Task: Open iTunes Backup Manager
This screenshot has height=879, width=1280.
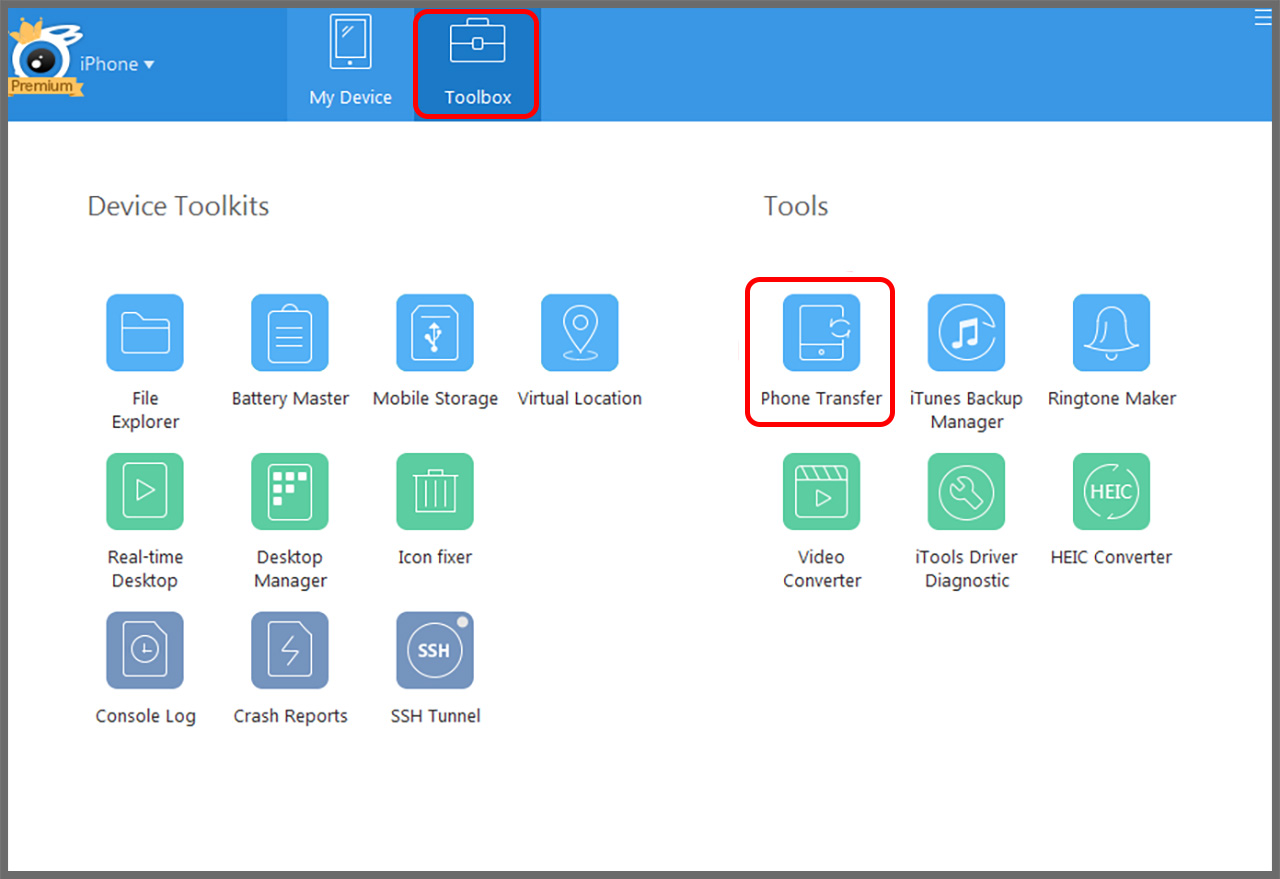Action: [966, 333]
